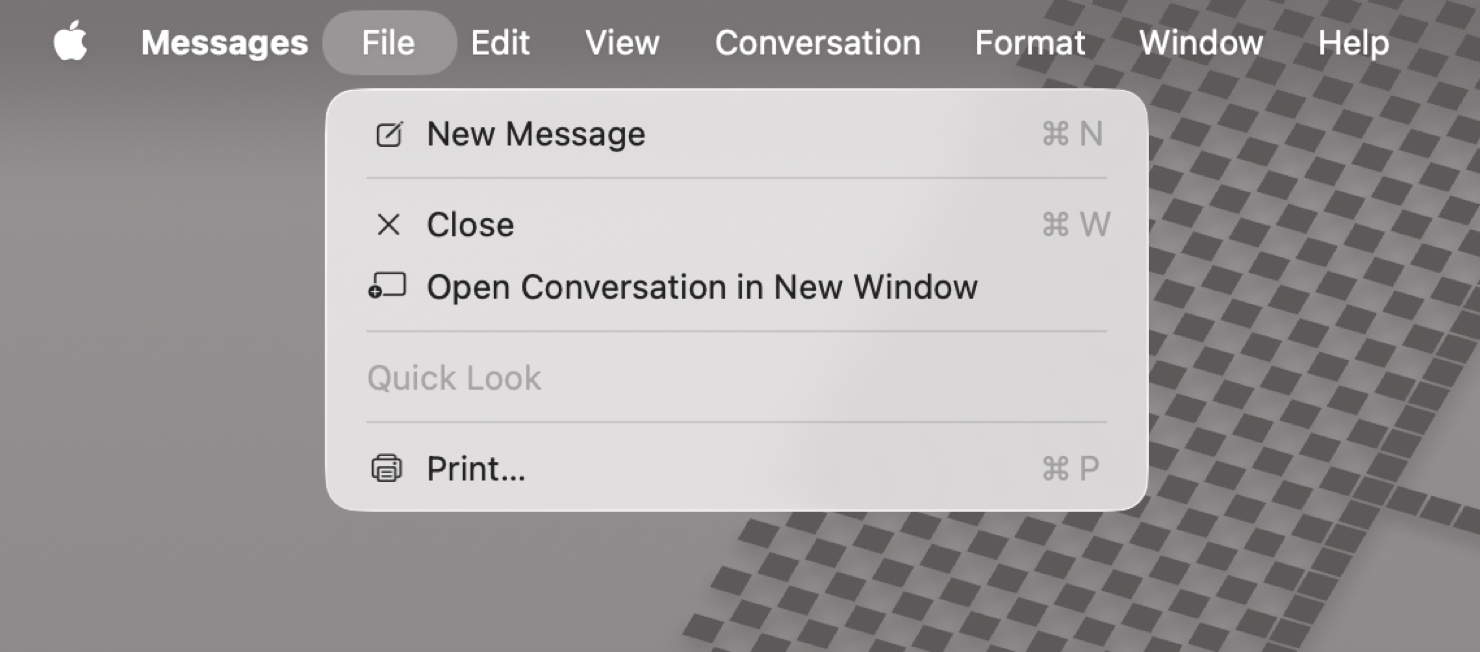Select New Message from the File menu
The height and width of the screenshot is (652, 1480).
pyautogui.click(x=536, y=133)
